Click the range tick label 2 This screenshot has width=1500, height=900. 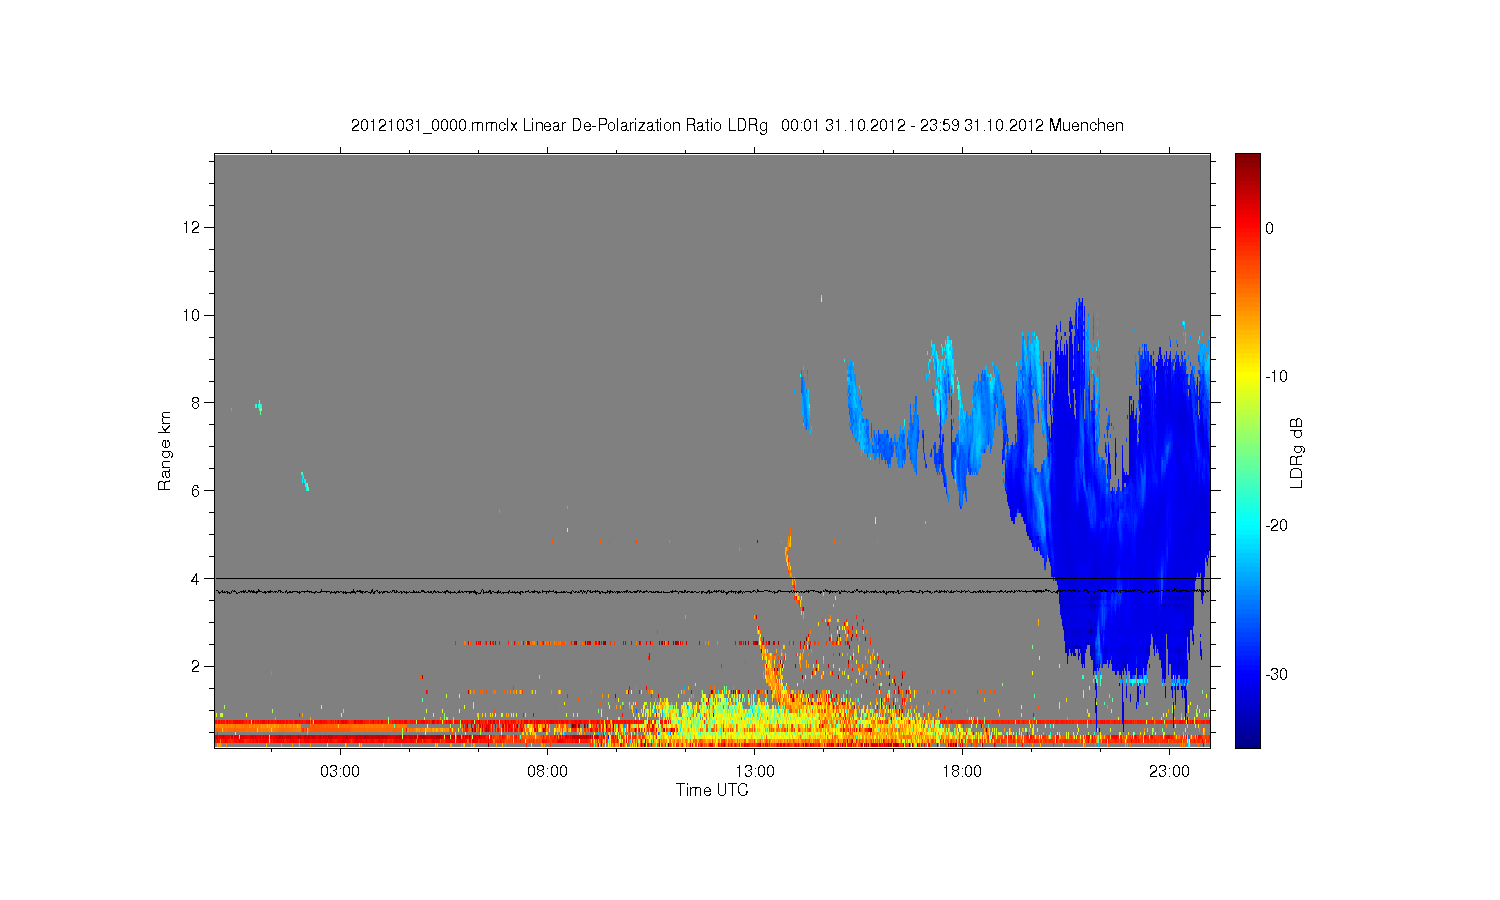point(197,666)
